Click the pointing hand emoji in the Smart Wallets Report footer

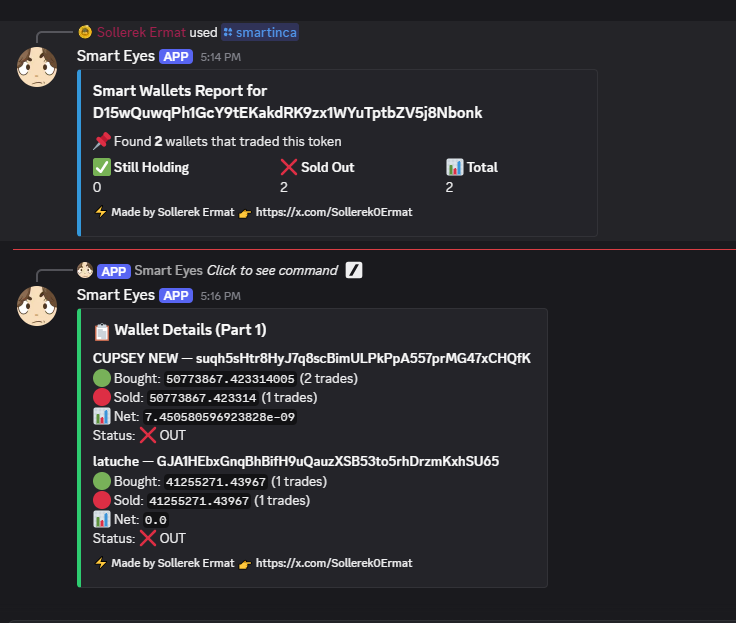(x=245, y=213)
